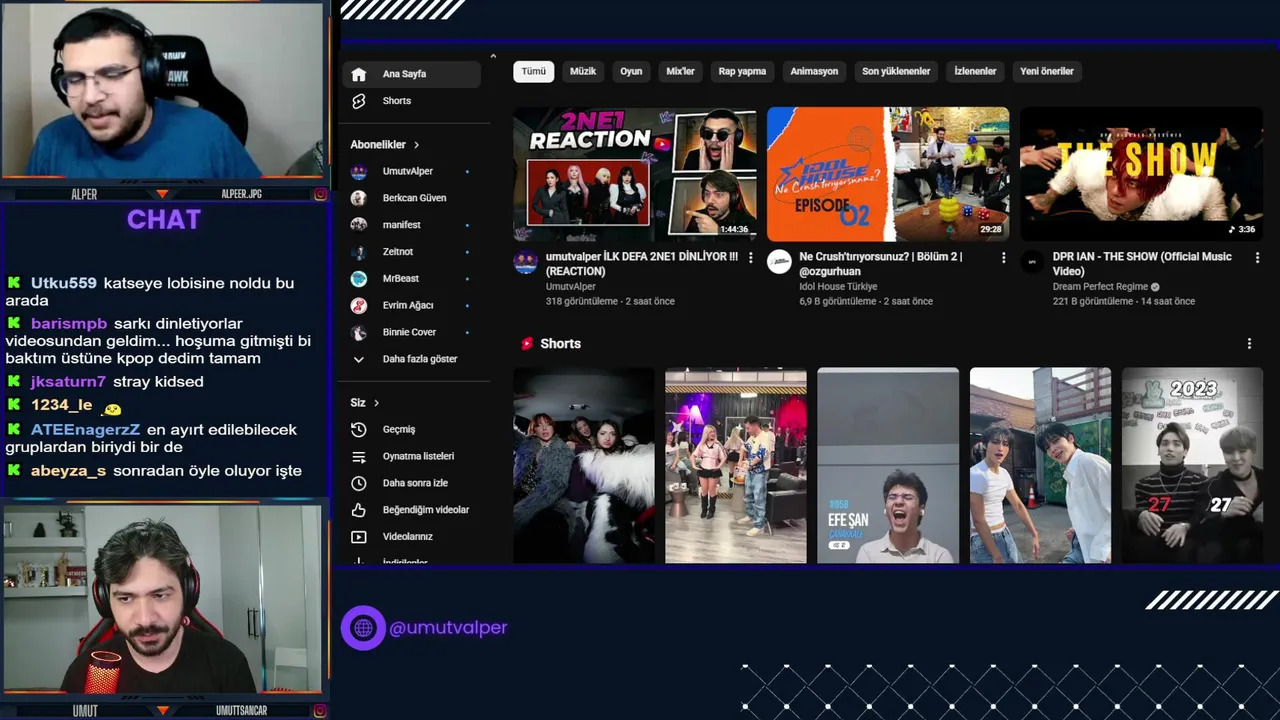This screenshot has width=1280, height=720.
Task: Expand the Siz section chevron
Action: (x=376, y=403)
